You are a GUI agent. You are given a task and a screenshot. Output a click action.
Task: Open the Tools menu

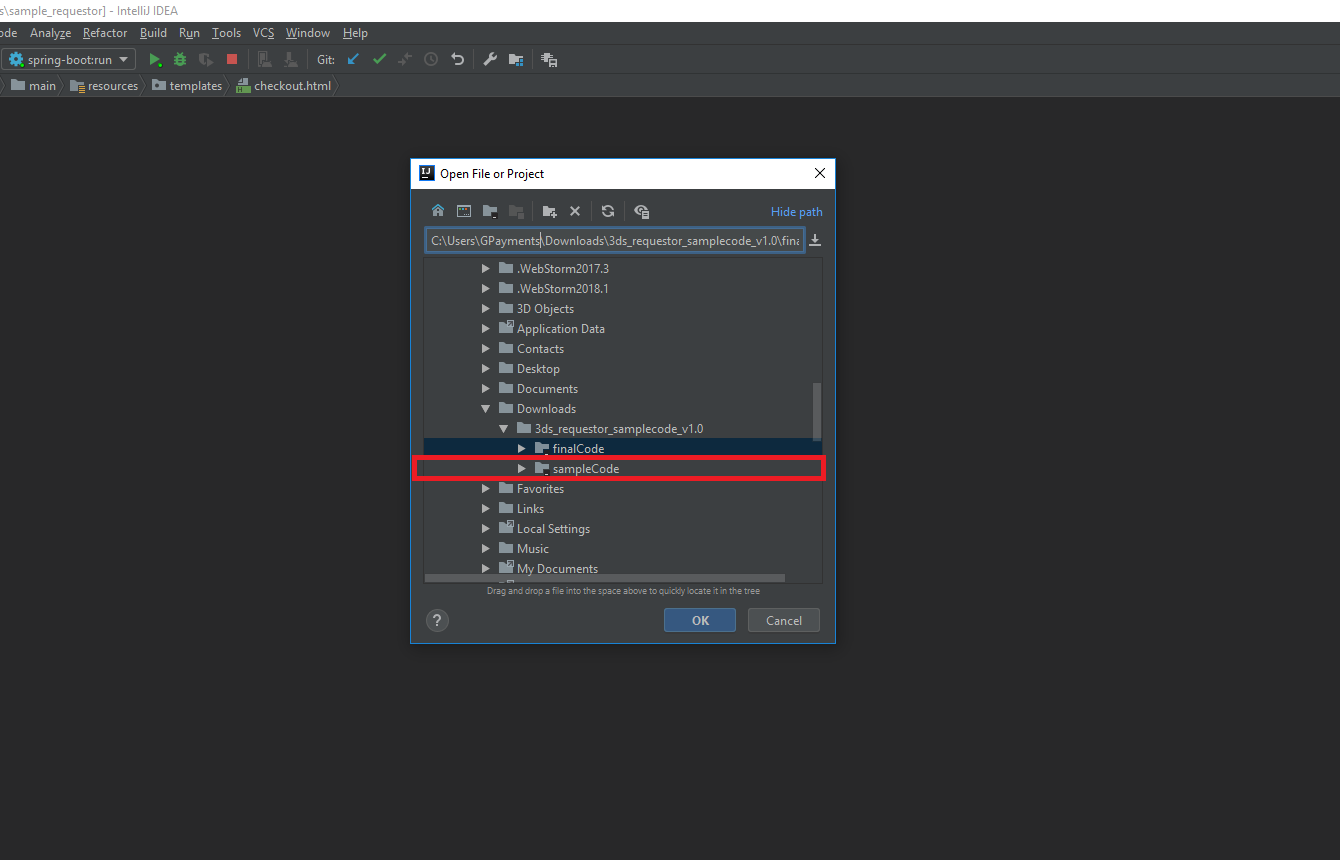tap(226, 33)
